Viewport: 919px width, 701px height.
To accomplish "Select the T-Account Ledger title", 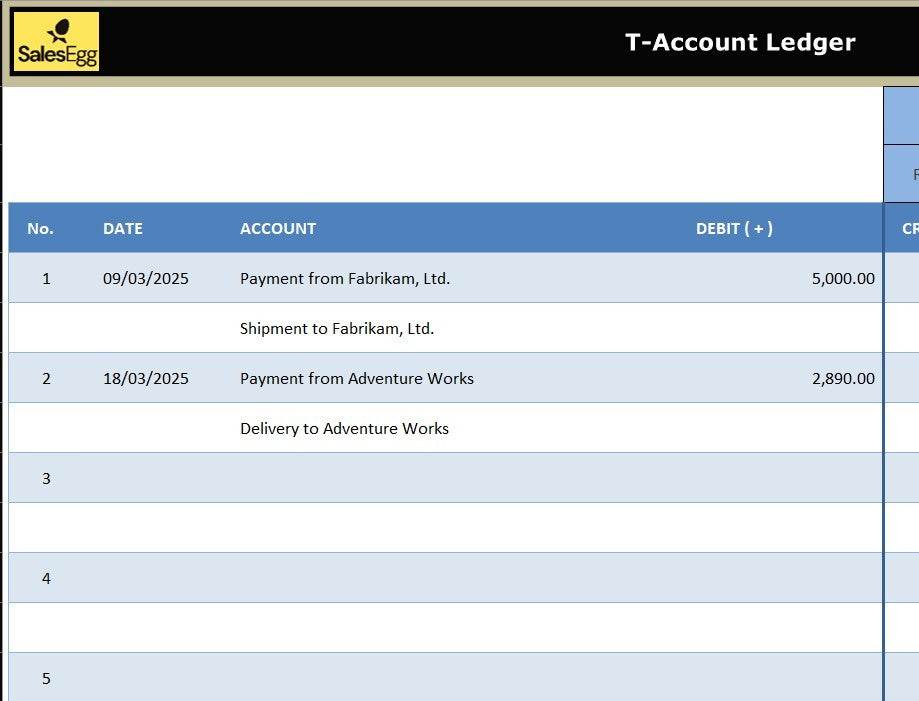I will (x=739, y=42).
